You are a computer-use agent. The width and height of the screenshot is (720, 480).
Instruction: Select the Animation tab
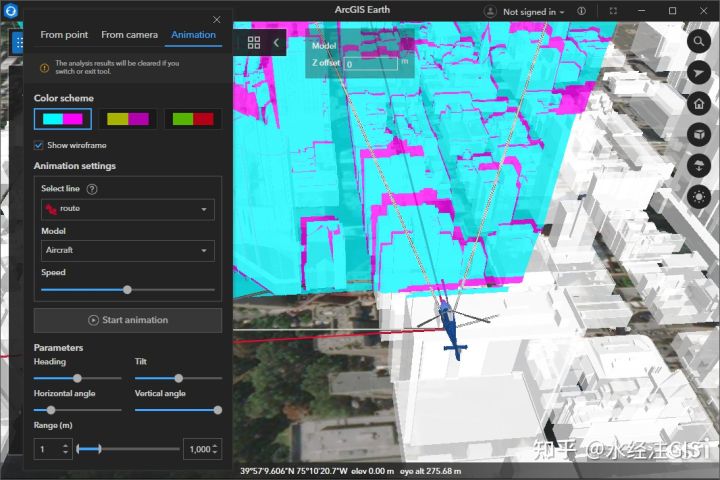pyautogui.click(x=193, y=35)
